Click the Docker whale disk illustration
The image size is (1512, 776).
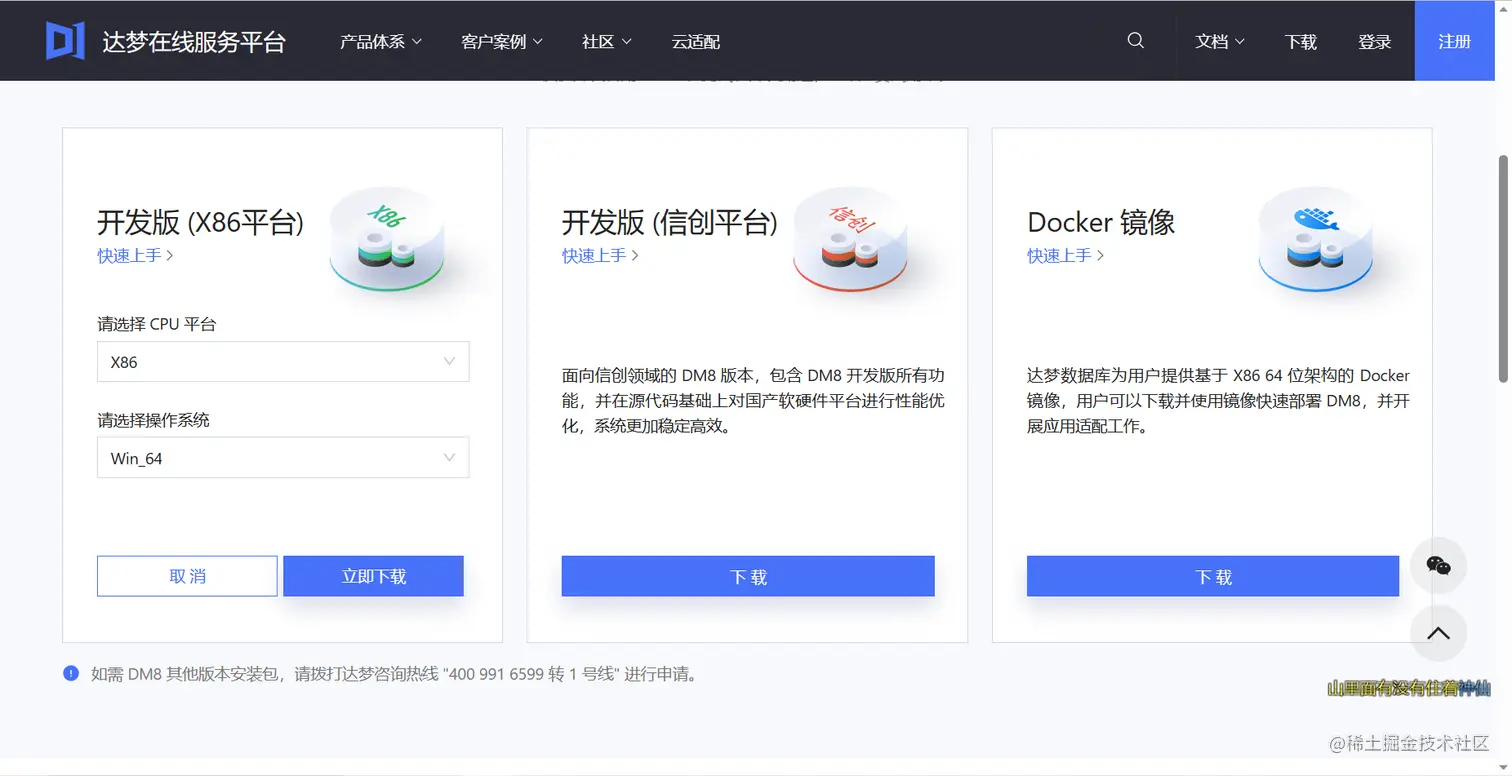click(1316, 241)
